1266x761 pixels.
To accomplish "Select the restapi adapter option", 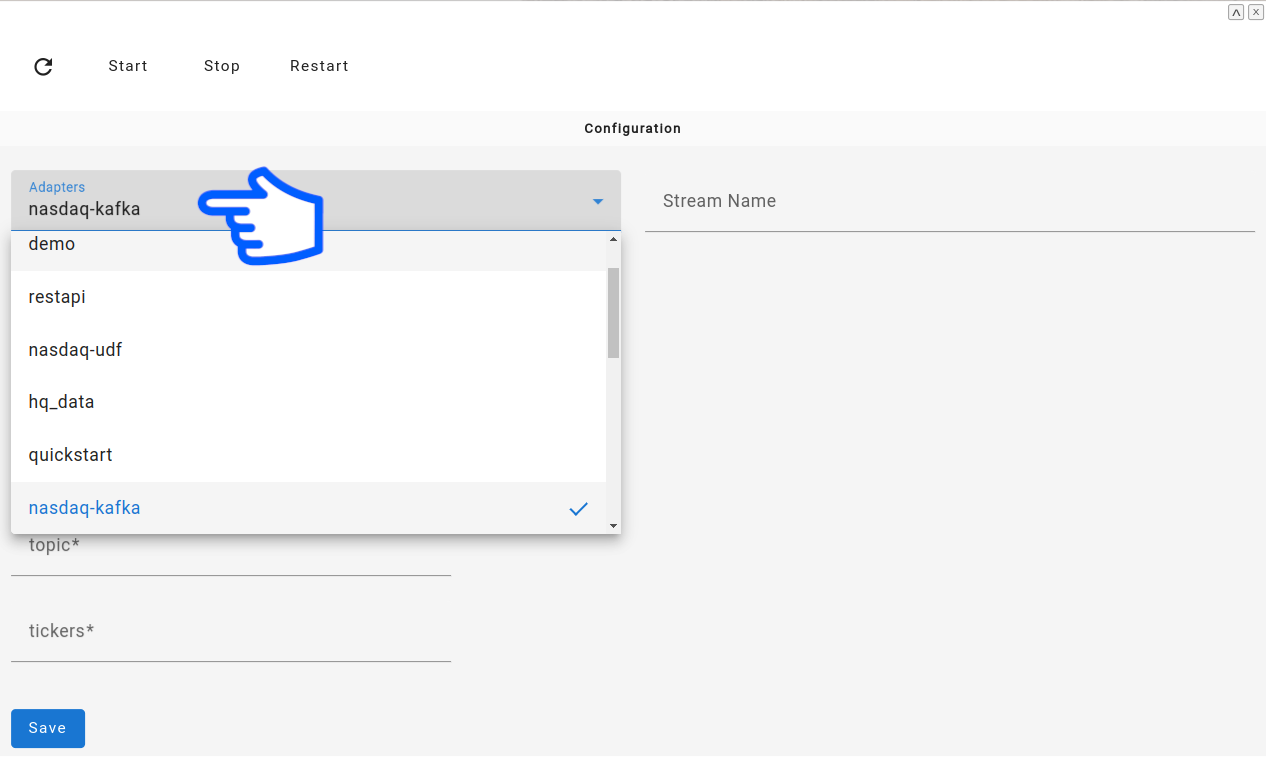I will pyautogui.click(x=57, y=296).
